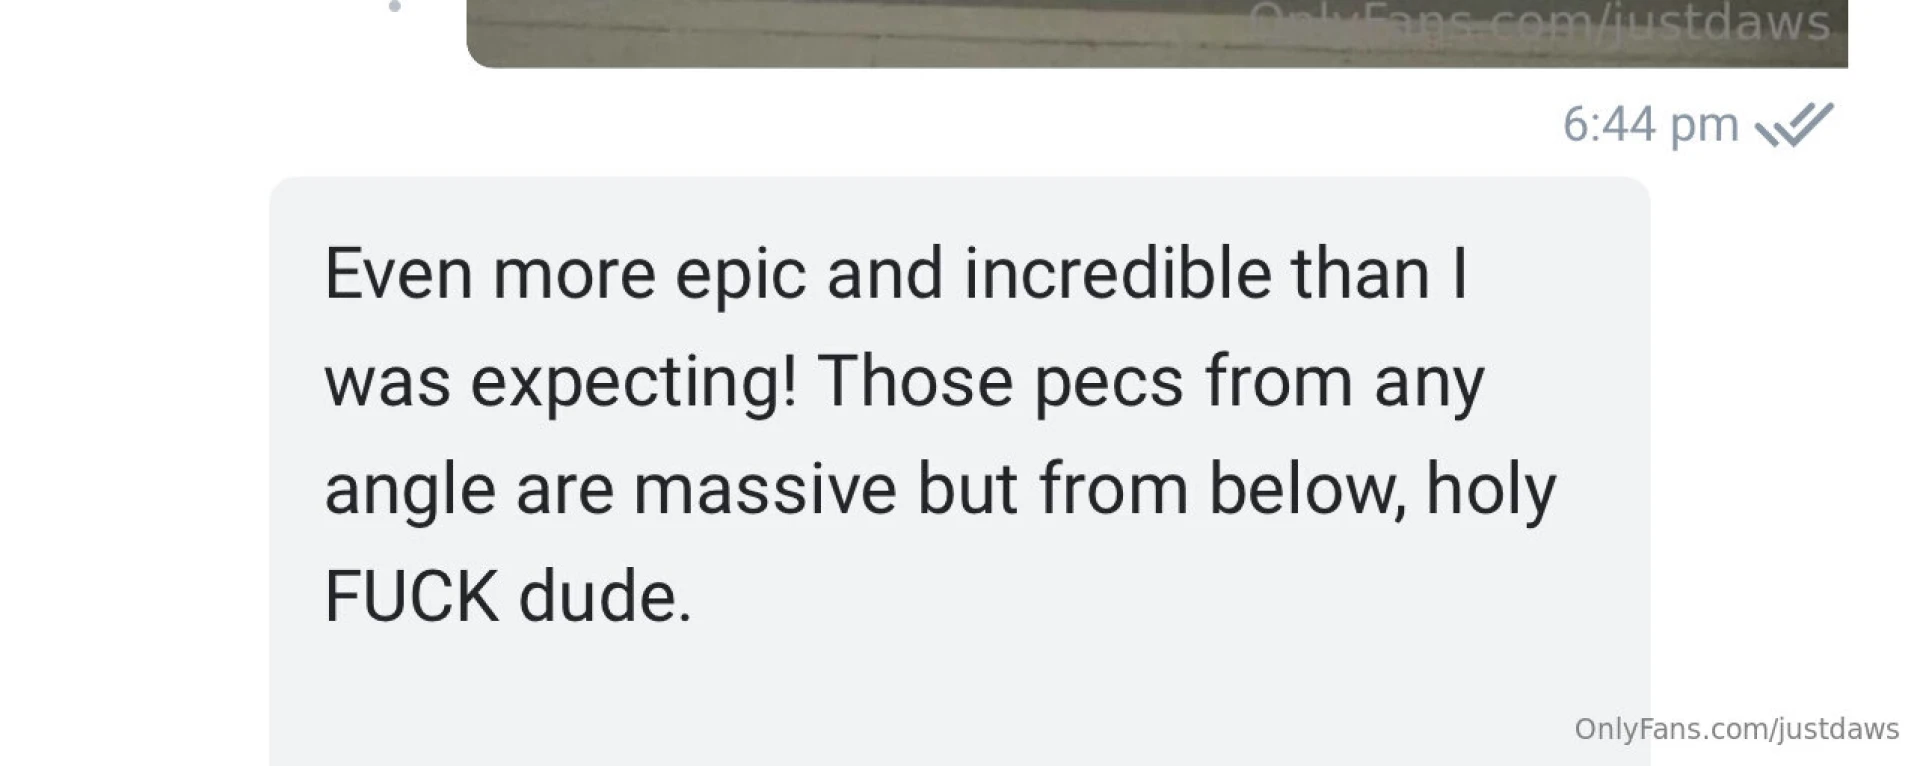Click the word "Even" starting the message
The height and width of the screenshot is (766, 1920).
(398, 274)
